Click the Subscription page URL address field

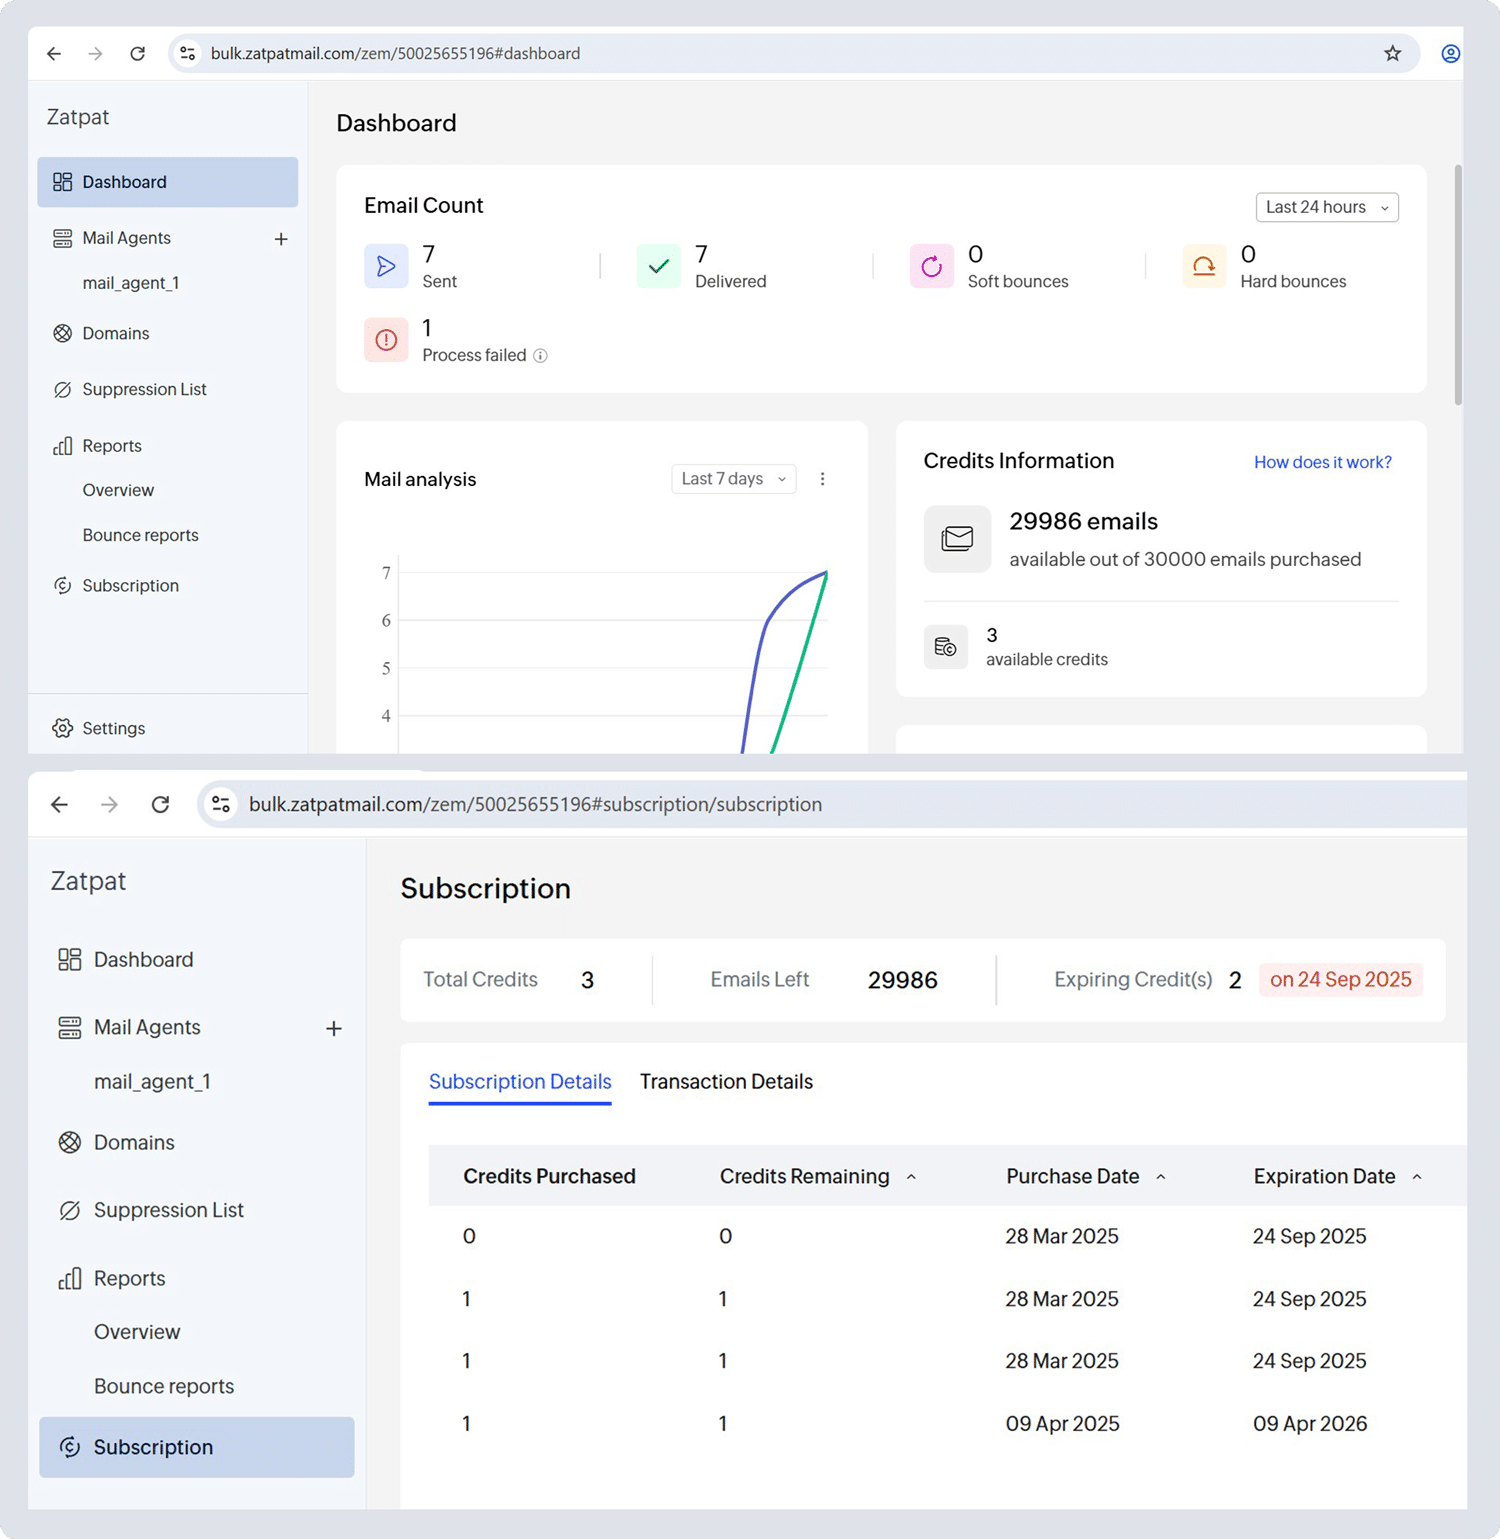tap(535, 804)
